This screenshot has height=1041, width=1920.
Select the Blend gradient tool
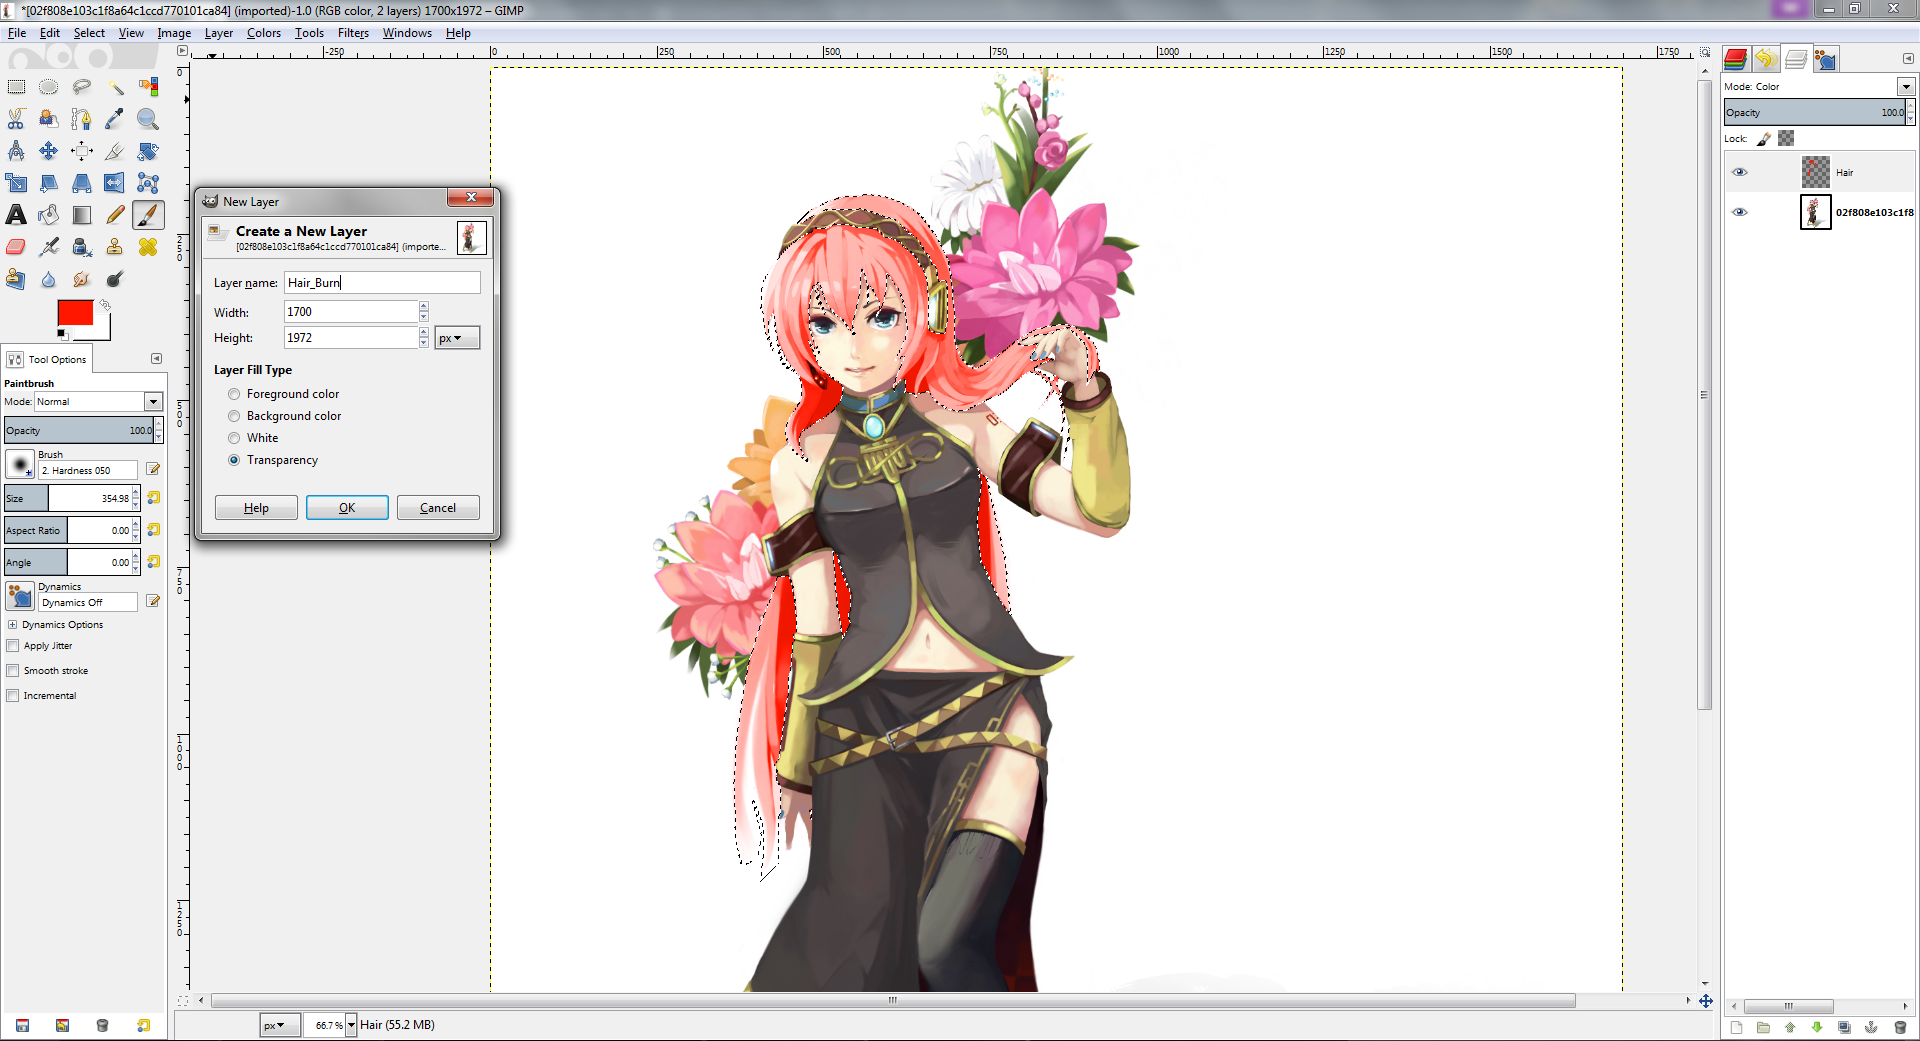click(82, 215)
